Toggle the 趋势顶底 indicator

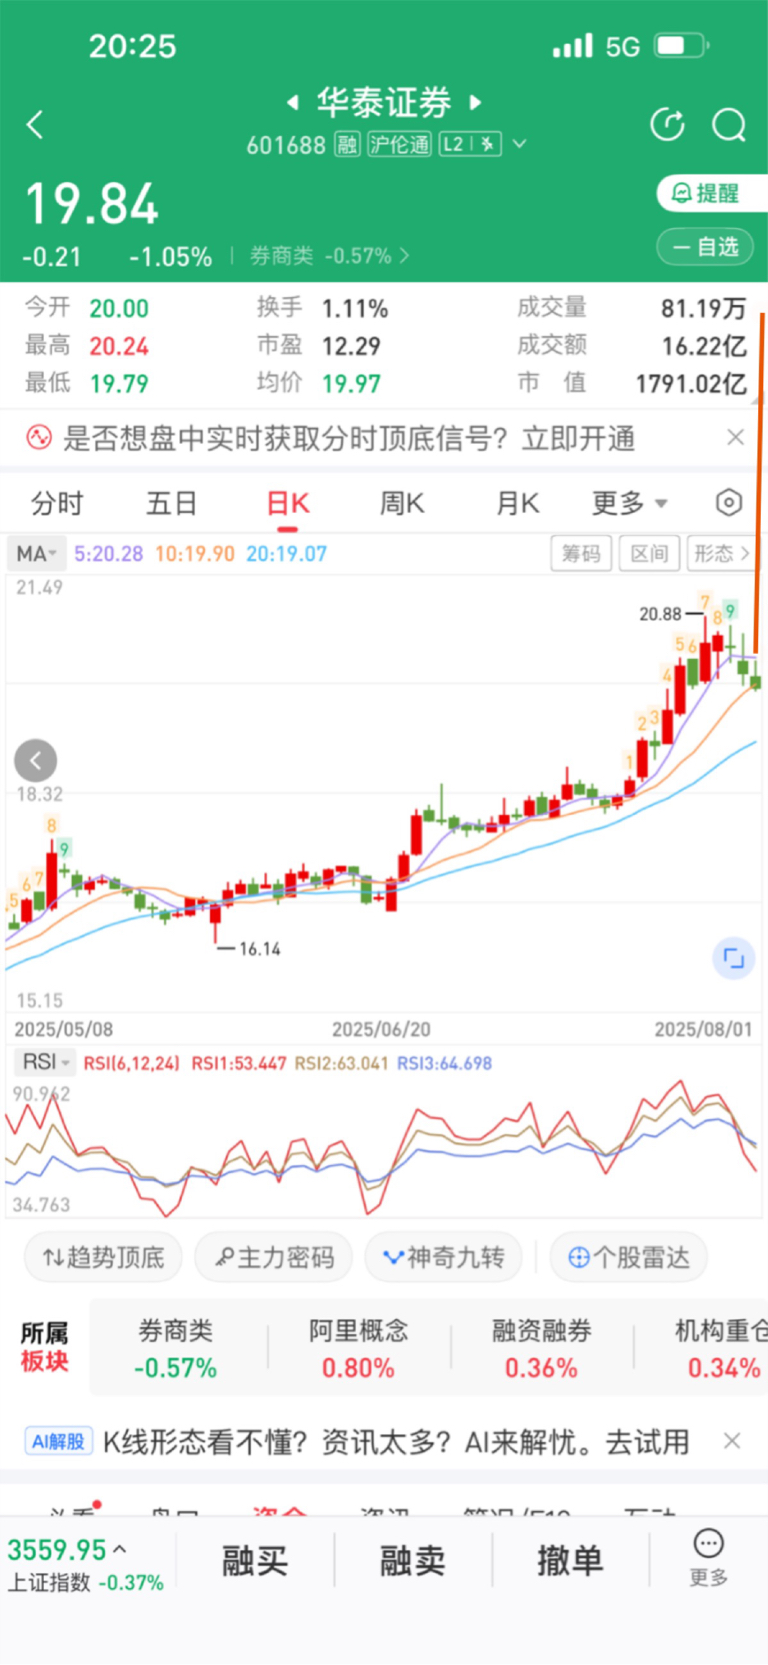point(104,1257)
